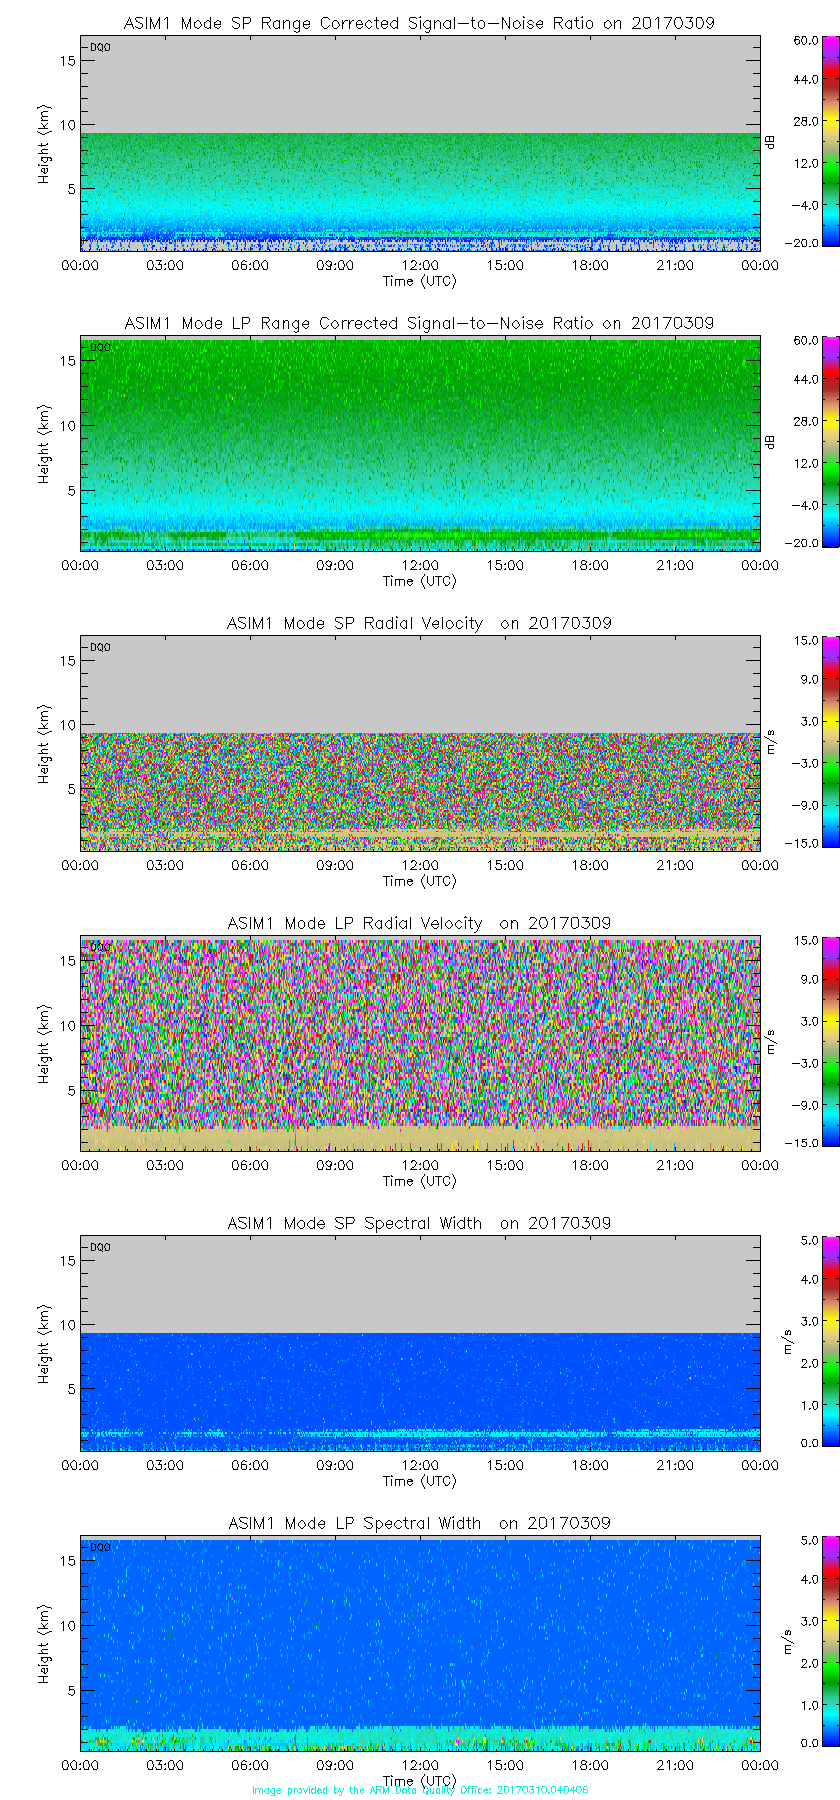Image resolution: width=840 pixels, height=1800 pixels.
Task: Click the SP Signal-to-Noise Ratio plot title
Action: [419, 23]
